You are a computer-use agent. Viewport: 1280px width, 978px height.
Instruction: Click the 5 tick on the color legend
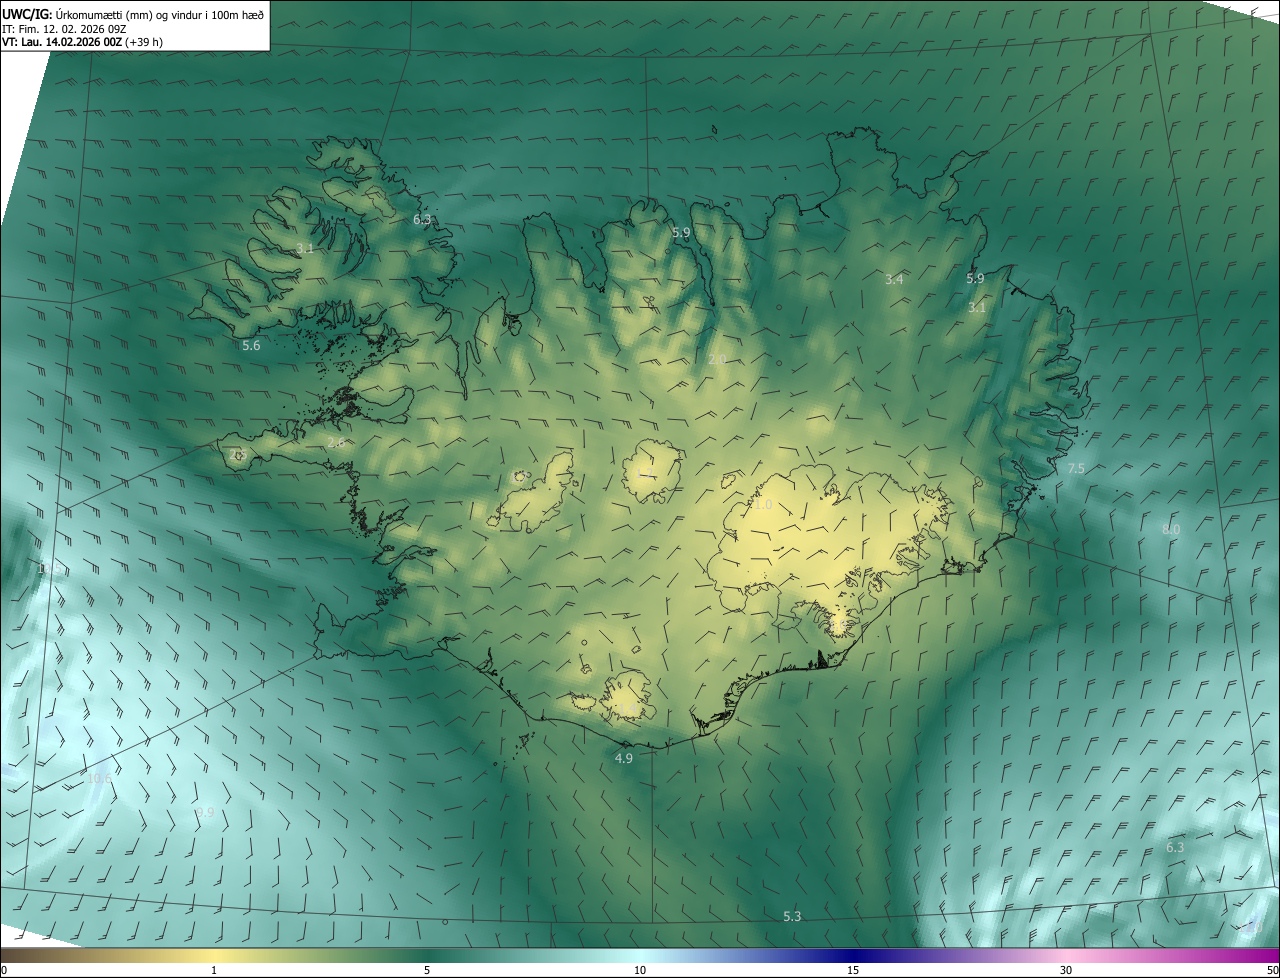click(x=427, y=970)
